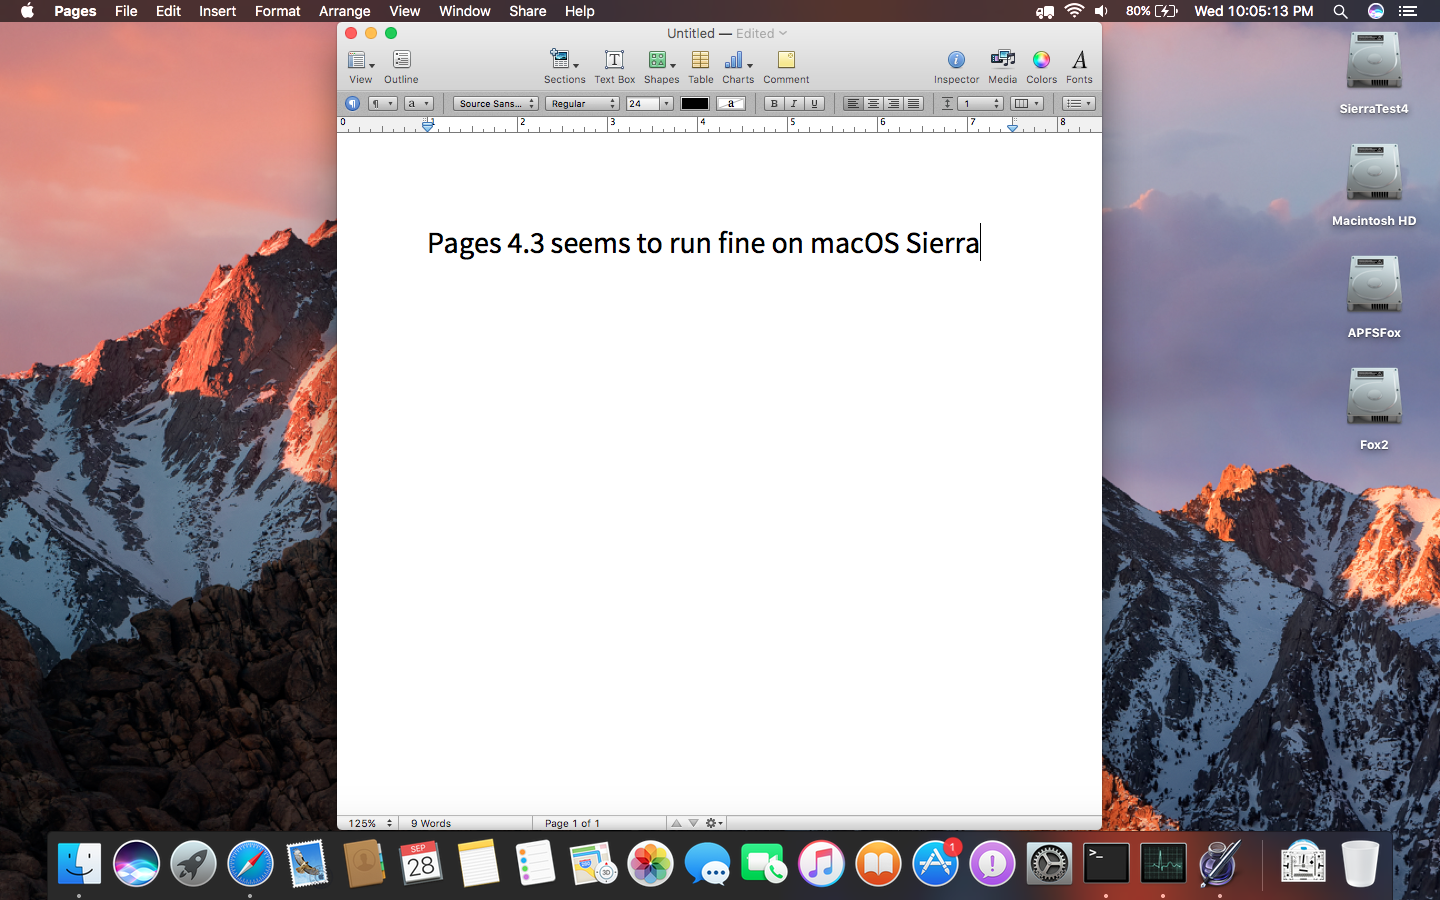Image resolution: width=1440 pixels, height=900 pixels.
Task: Toggle bold formatting
Action: 774,103
